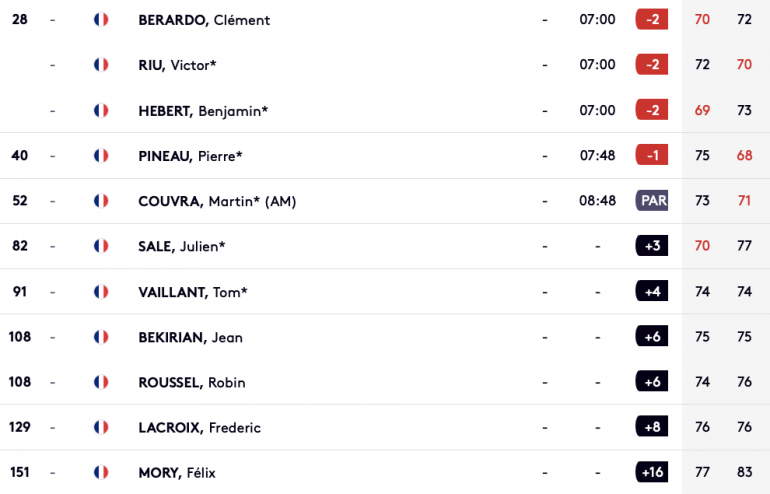Screen dimensions: 770x494
Task: Click the flag icon next to MORY, Félix
Action: coord(101,472)
